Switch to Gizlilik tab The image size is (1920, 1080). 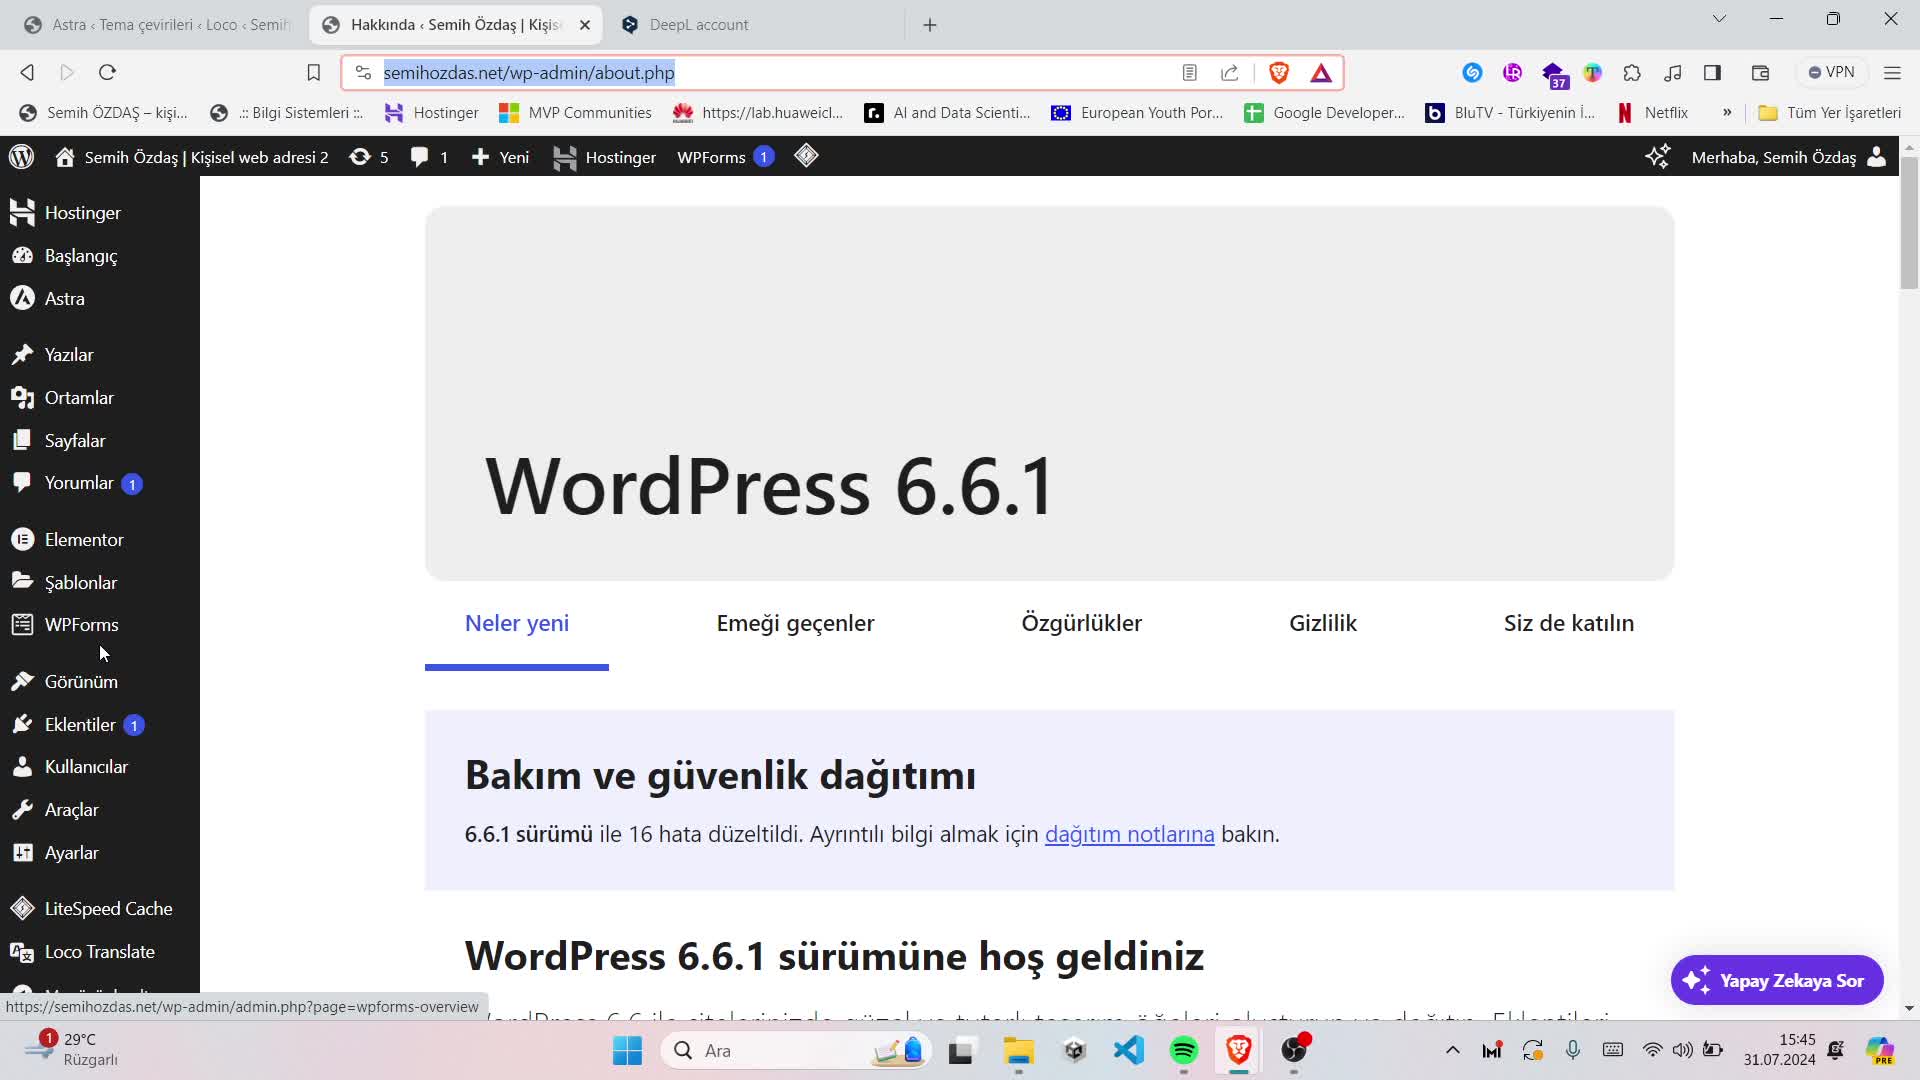coord(1323,623)
